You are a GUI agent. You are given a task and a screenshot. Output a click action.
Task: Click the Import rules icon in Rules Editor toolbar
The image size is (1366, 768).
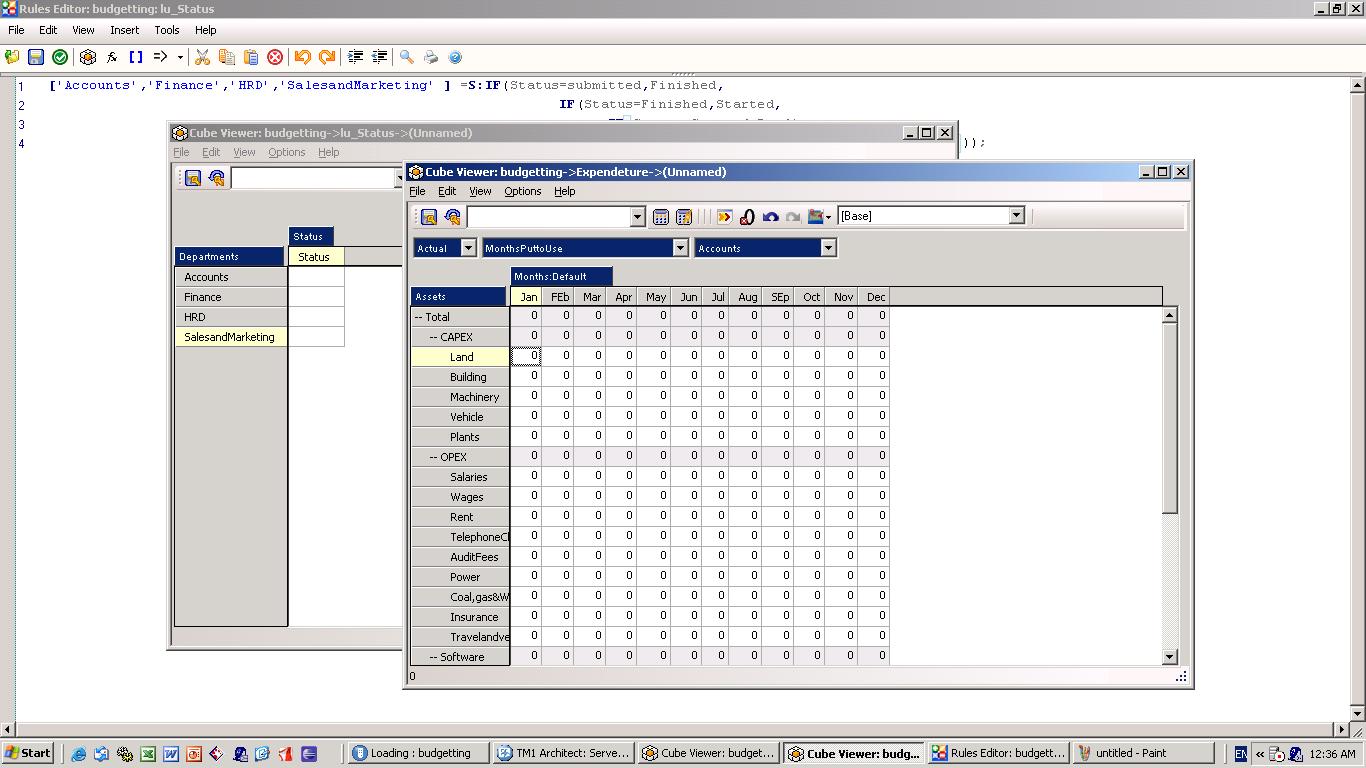click(12, 57)
